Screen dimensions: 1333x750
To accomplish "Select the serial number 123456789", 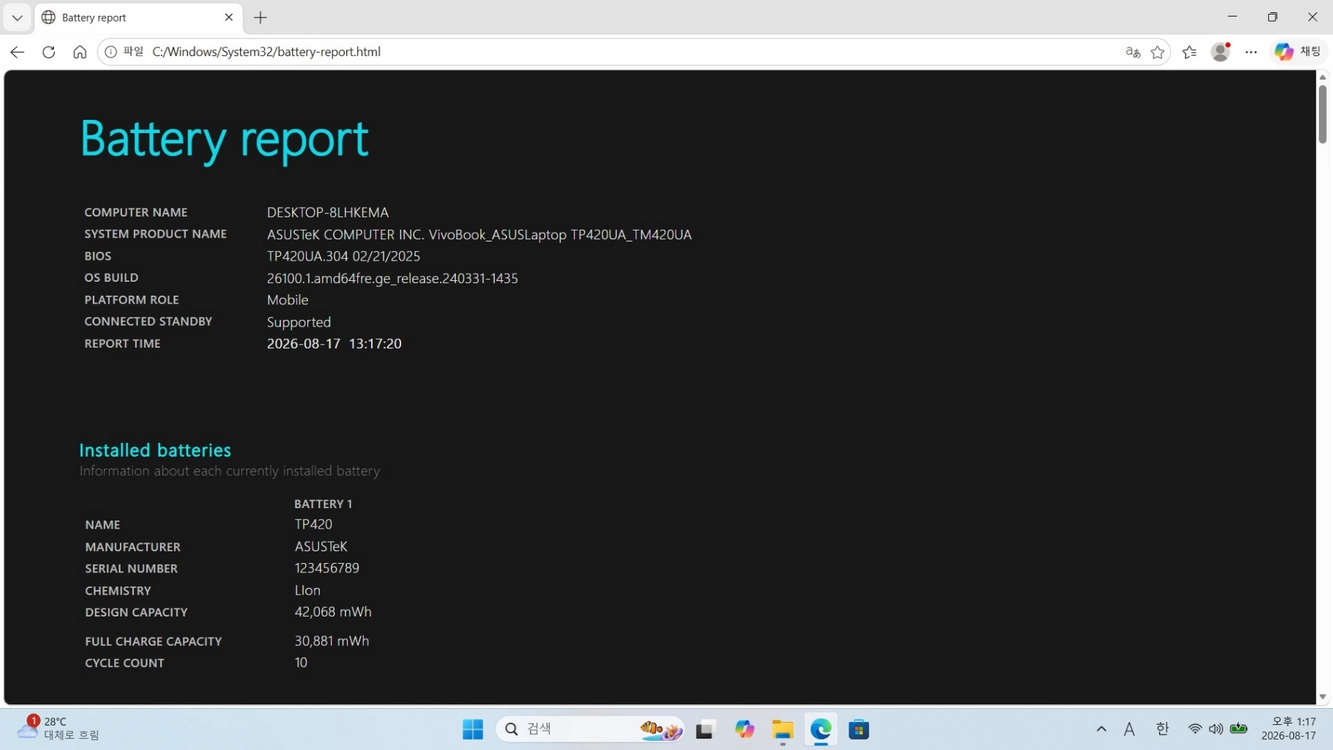I will 327,568.
